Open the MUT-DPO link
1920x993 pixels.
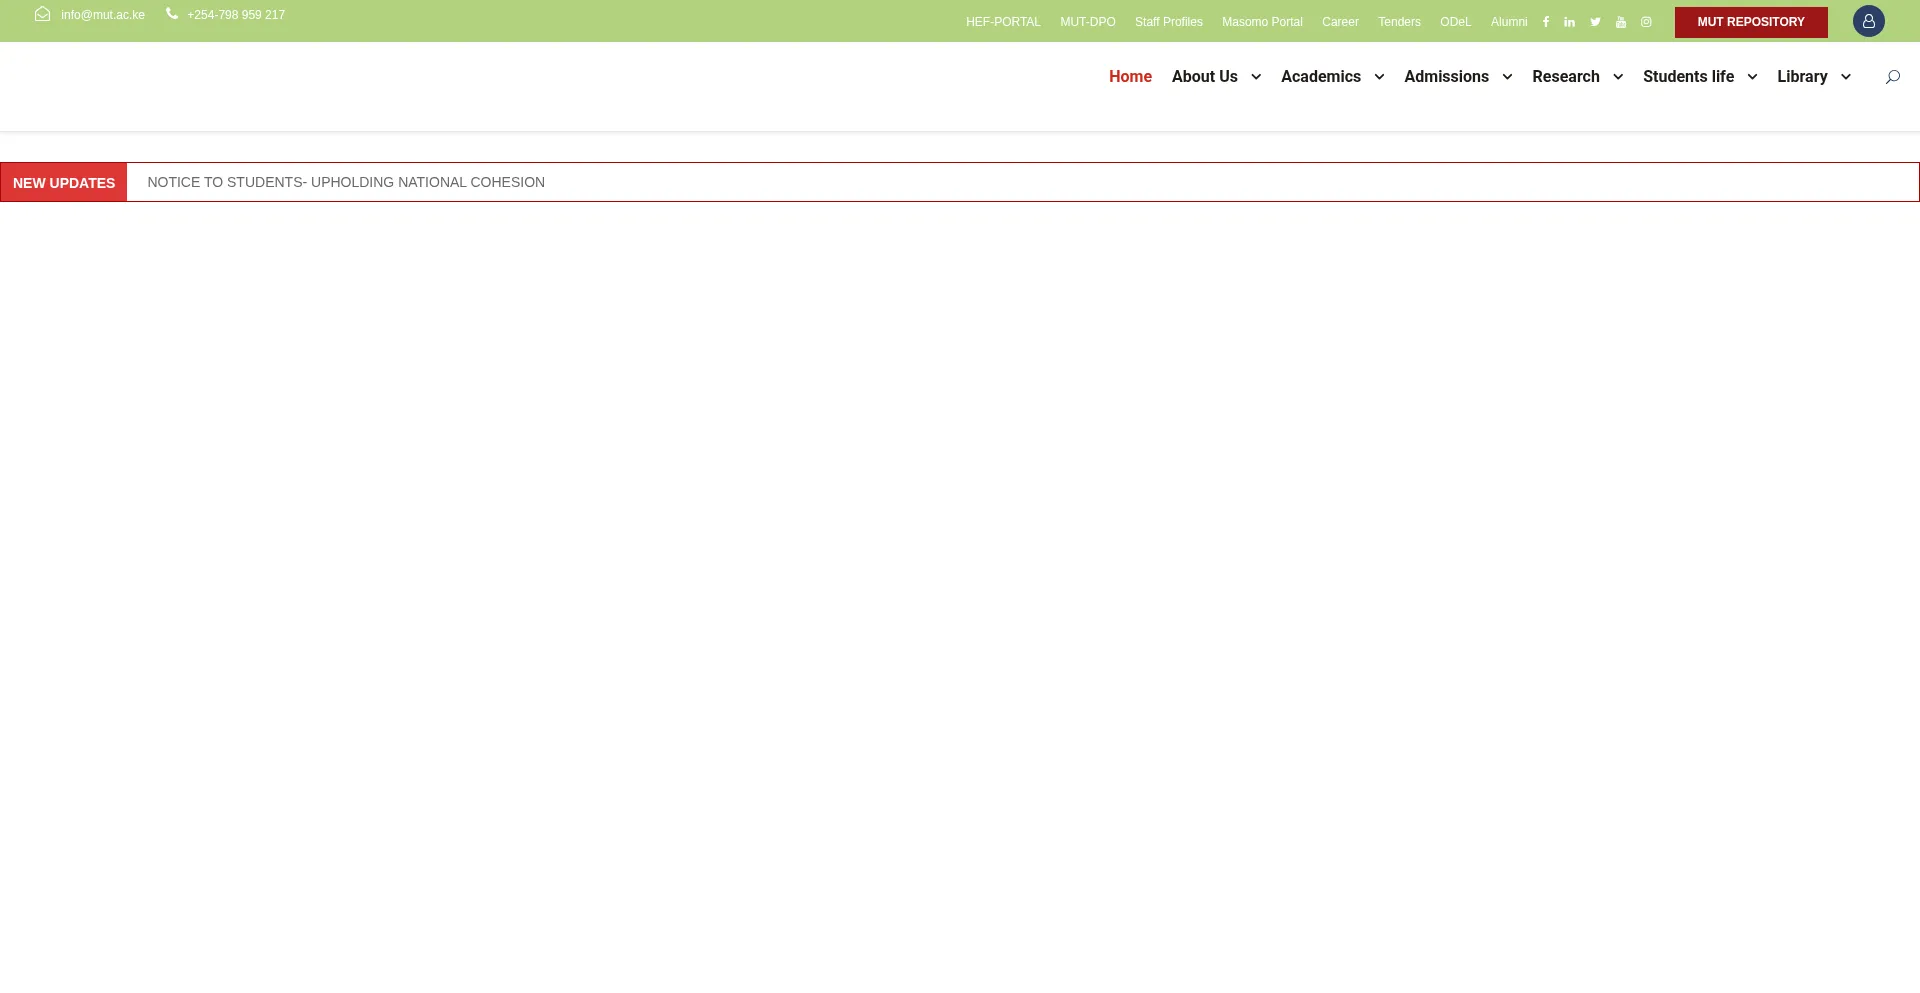1088,22
